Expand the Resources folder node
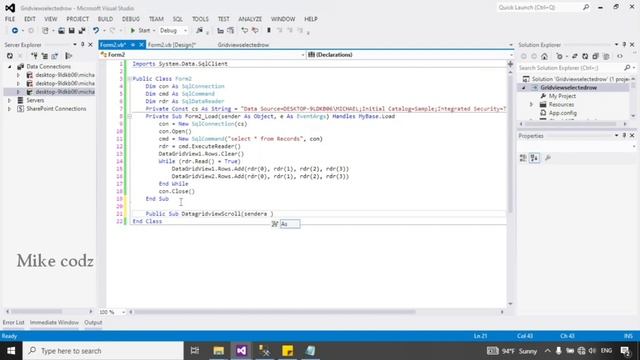Screen dimensions: 640x360 pos(531,105)
